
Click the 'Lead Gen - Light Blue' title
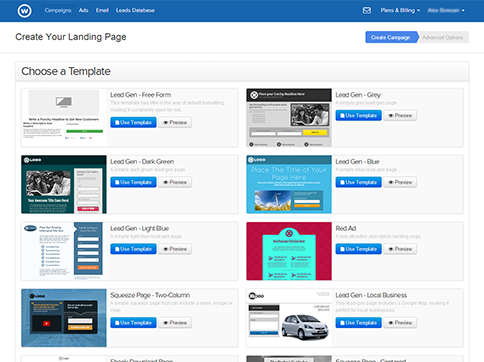140,228
